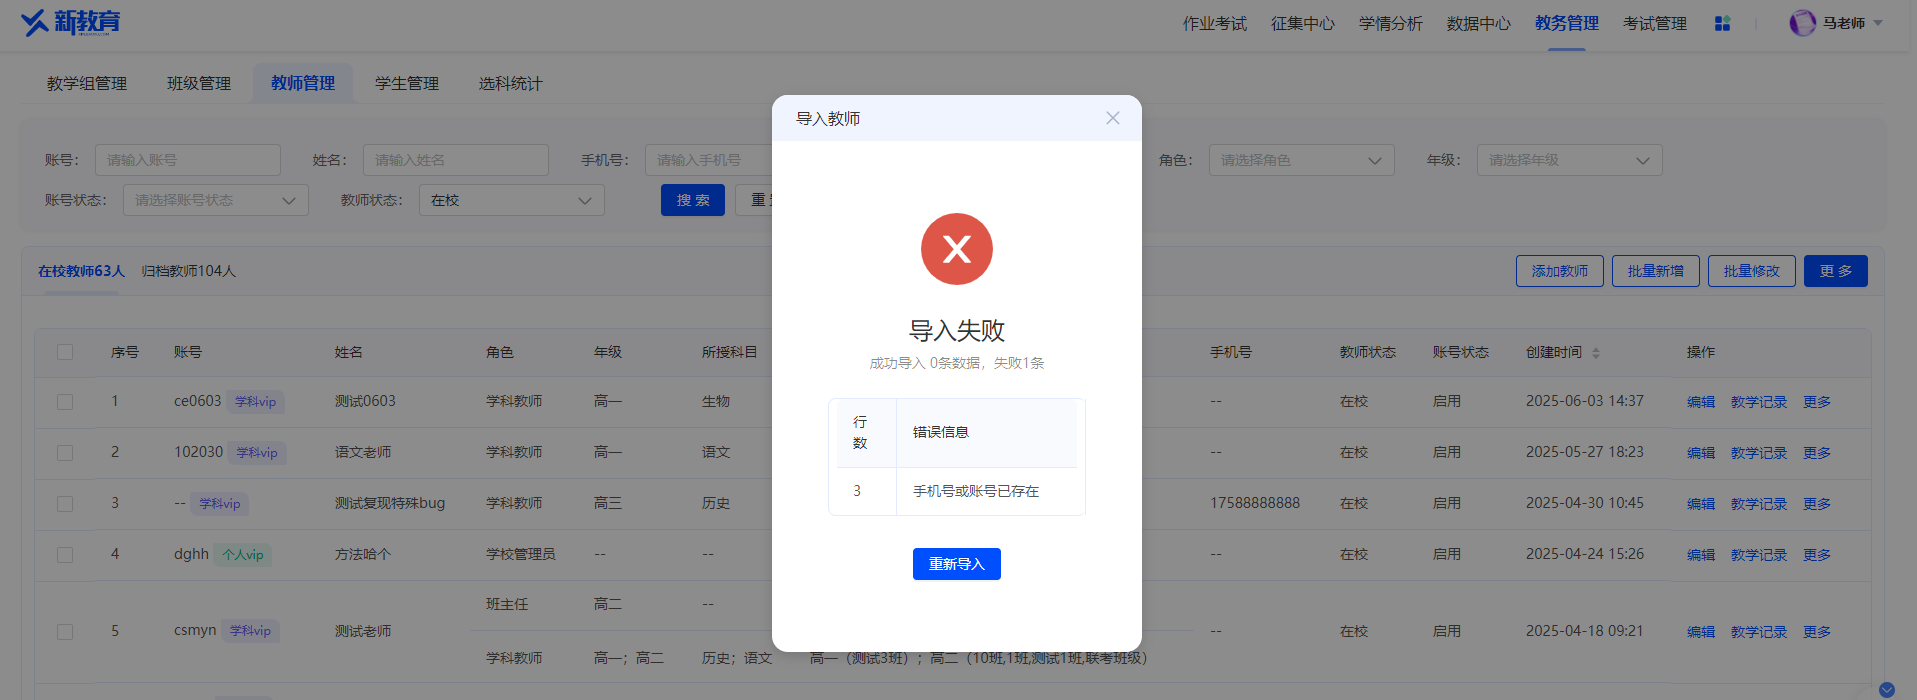Click the 请输入账号 input field

[x=188, y=160]
